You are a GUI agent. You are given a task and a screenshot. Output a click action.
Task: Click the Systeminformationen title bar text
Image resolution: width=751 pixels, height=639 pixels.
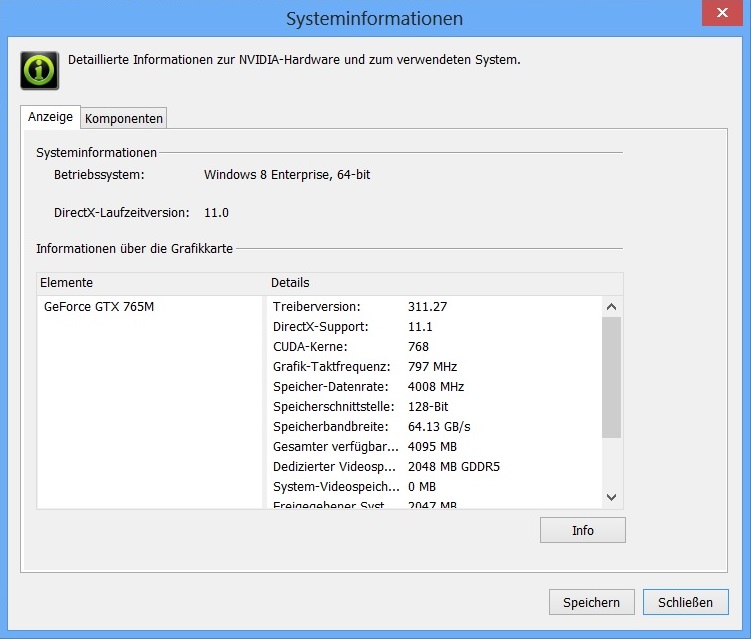click(x=375, y=19)
